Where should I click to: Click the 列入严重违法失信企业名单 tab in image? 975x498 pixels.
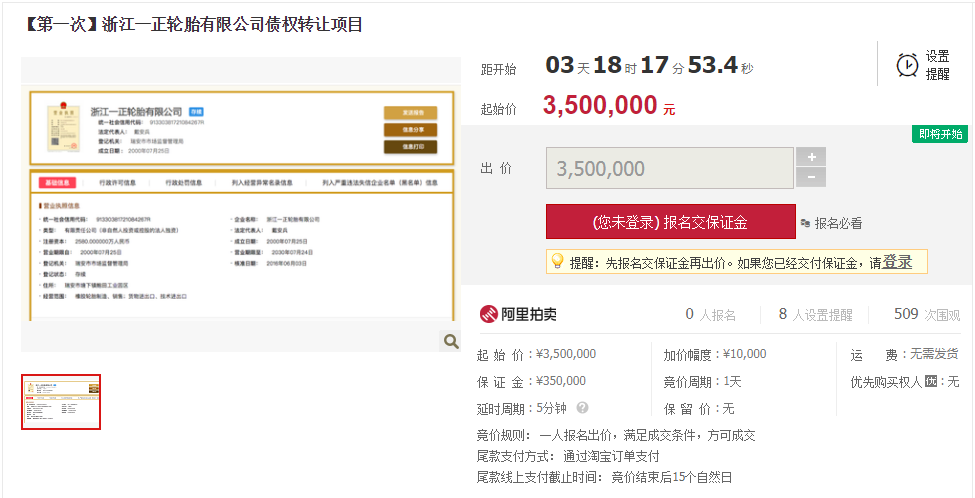click(380, 183)
